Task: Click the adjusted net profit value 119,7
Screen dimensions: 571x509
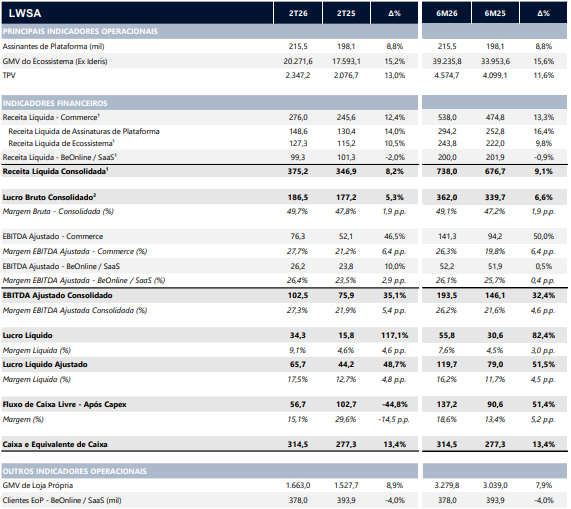Action: (447, 364)
